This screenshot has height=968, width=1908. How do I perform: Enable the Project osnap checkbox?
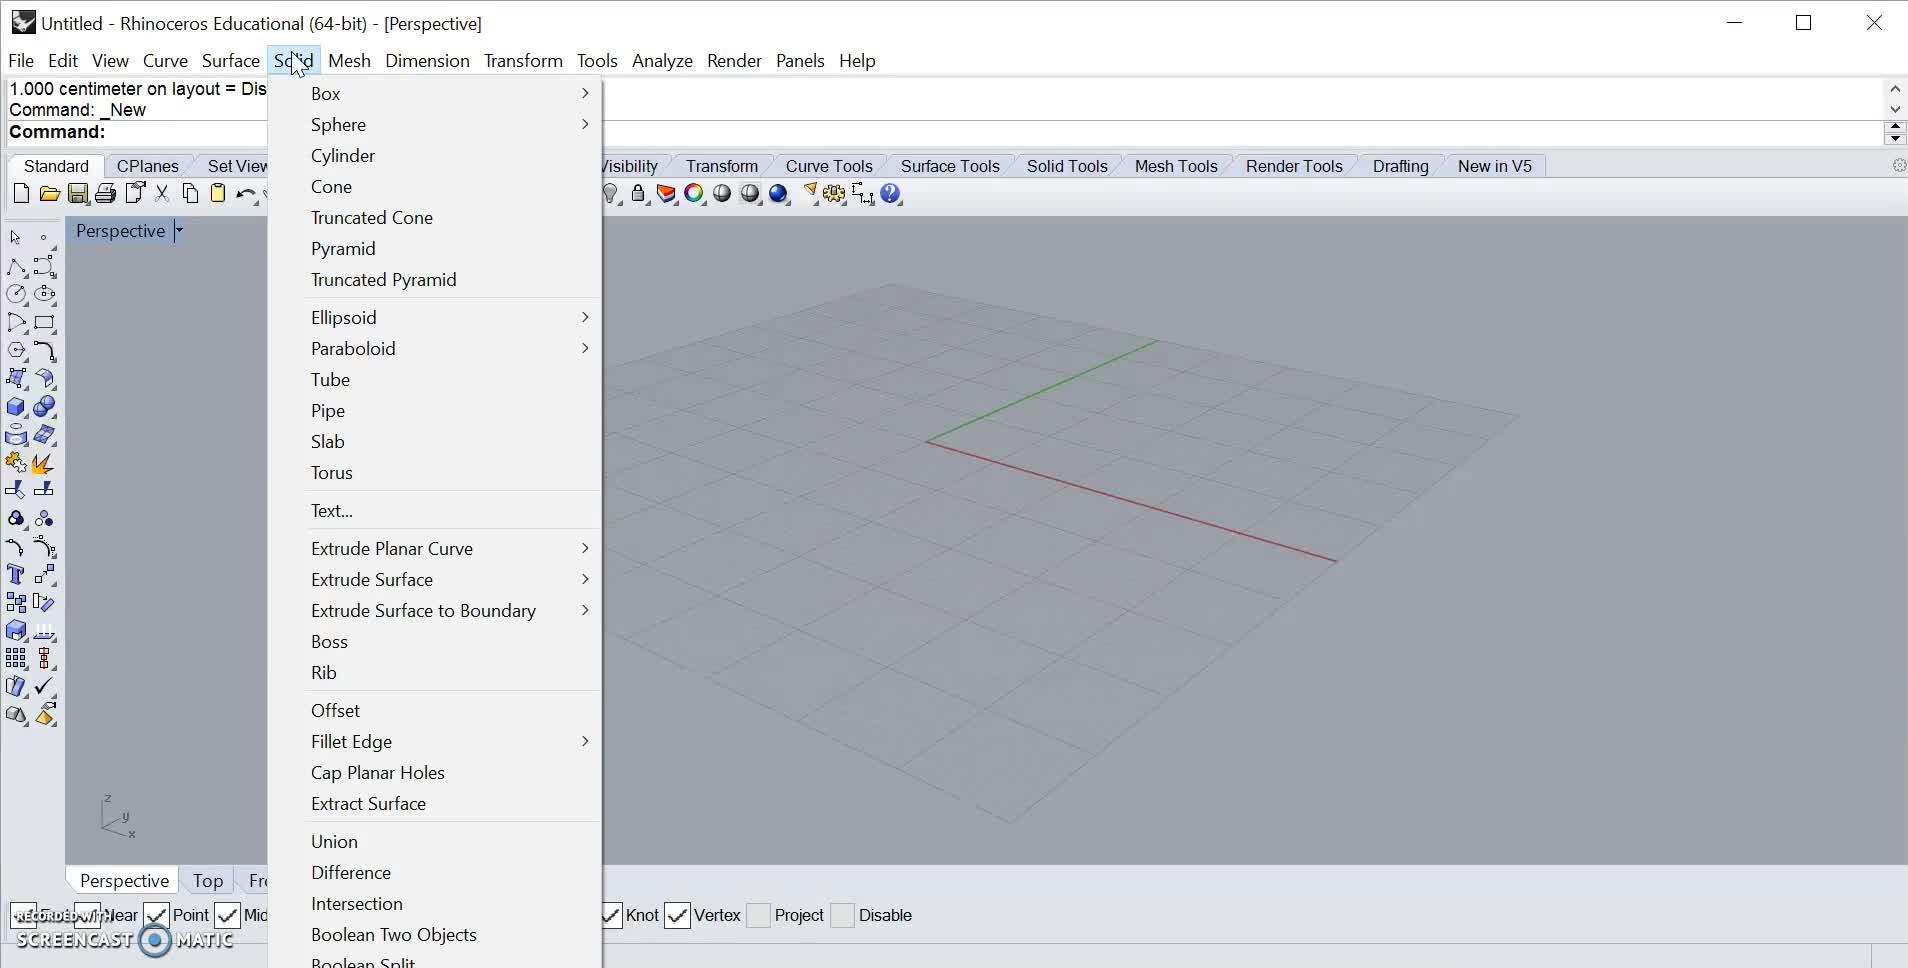point(759,915)
